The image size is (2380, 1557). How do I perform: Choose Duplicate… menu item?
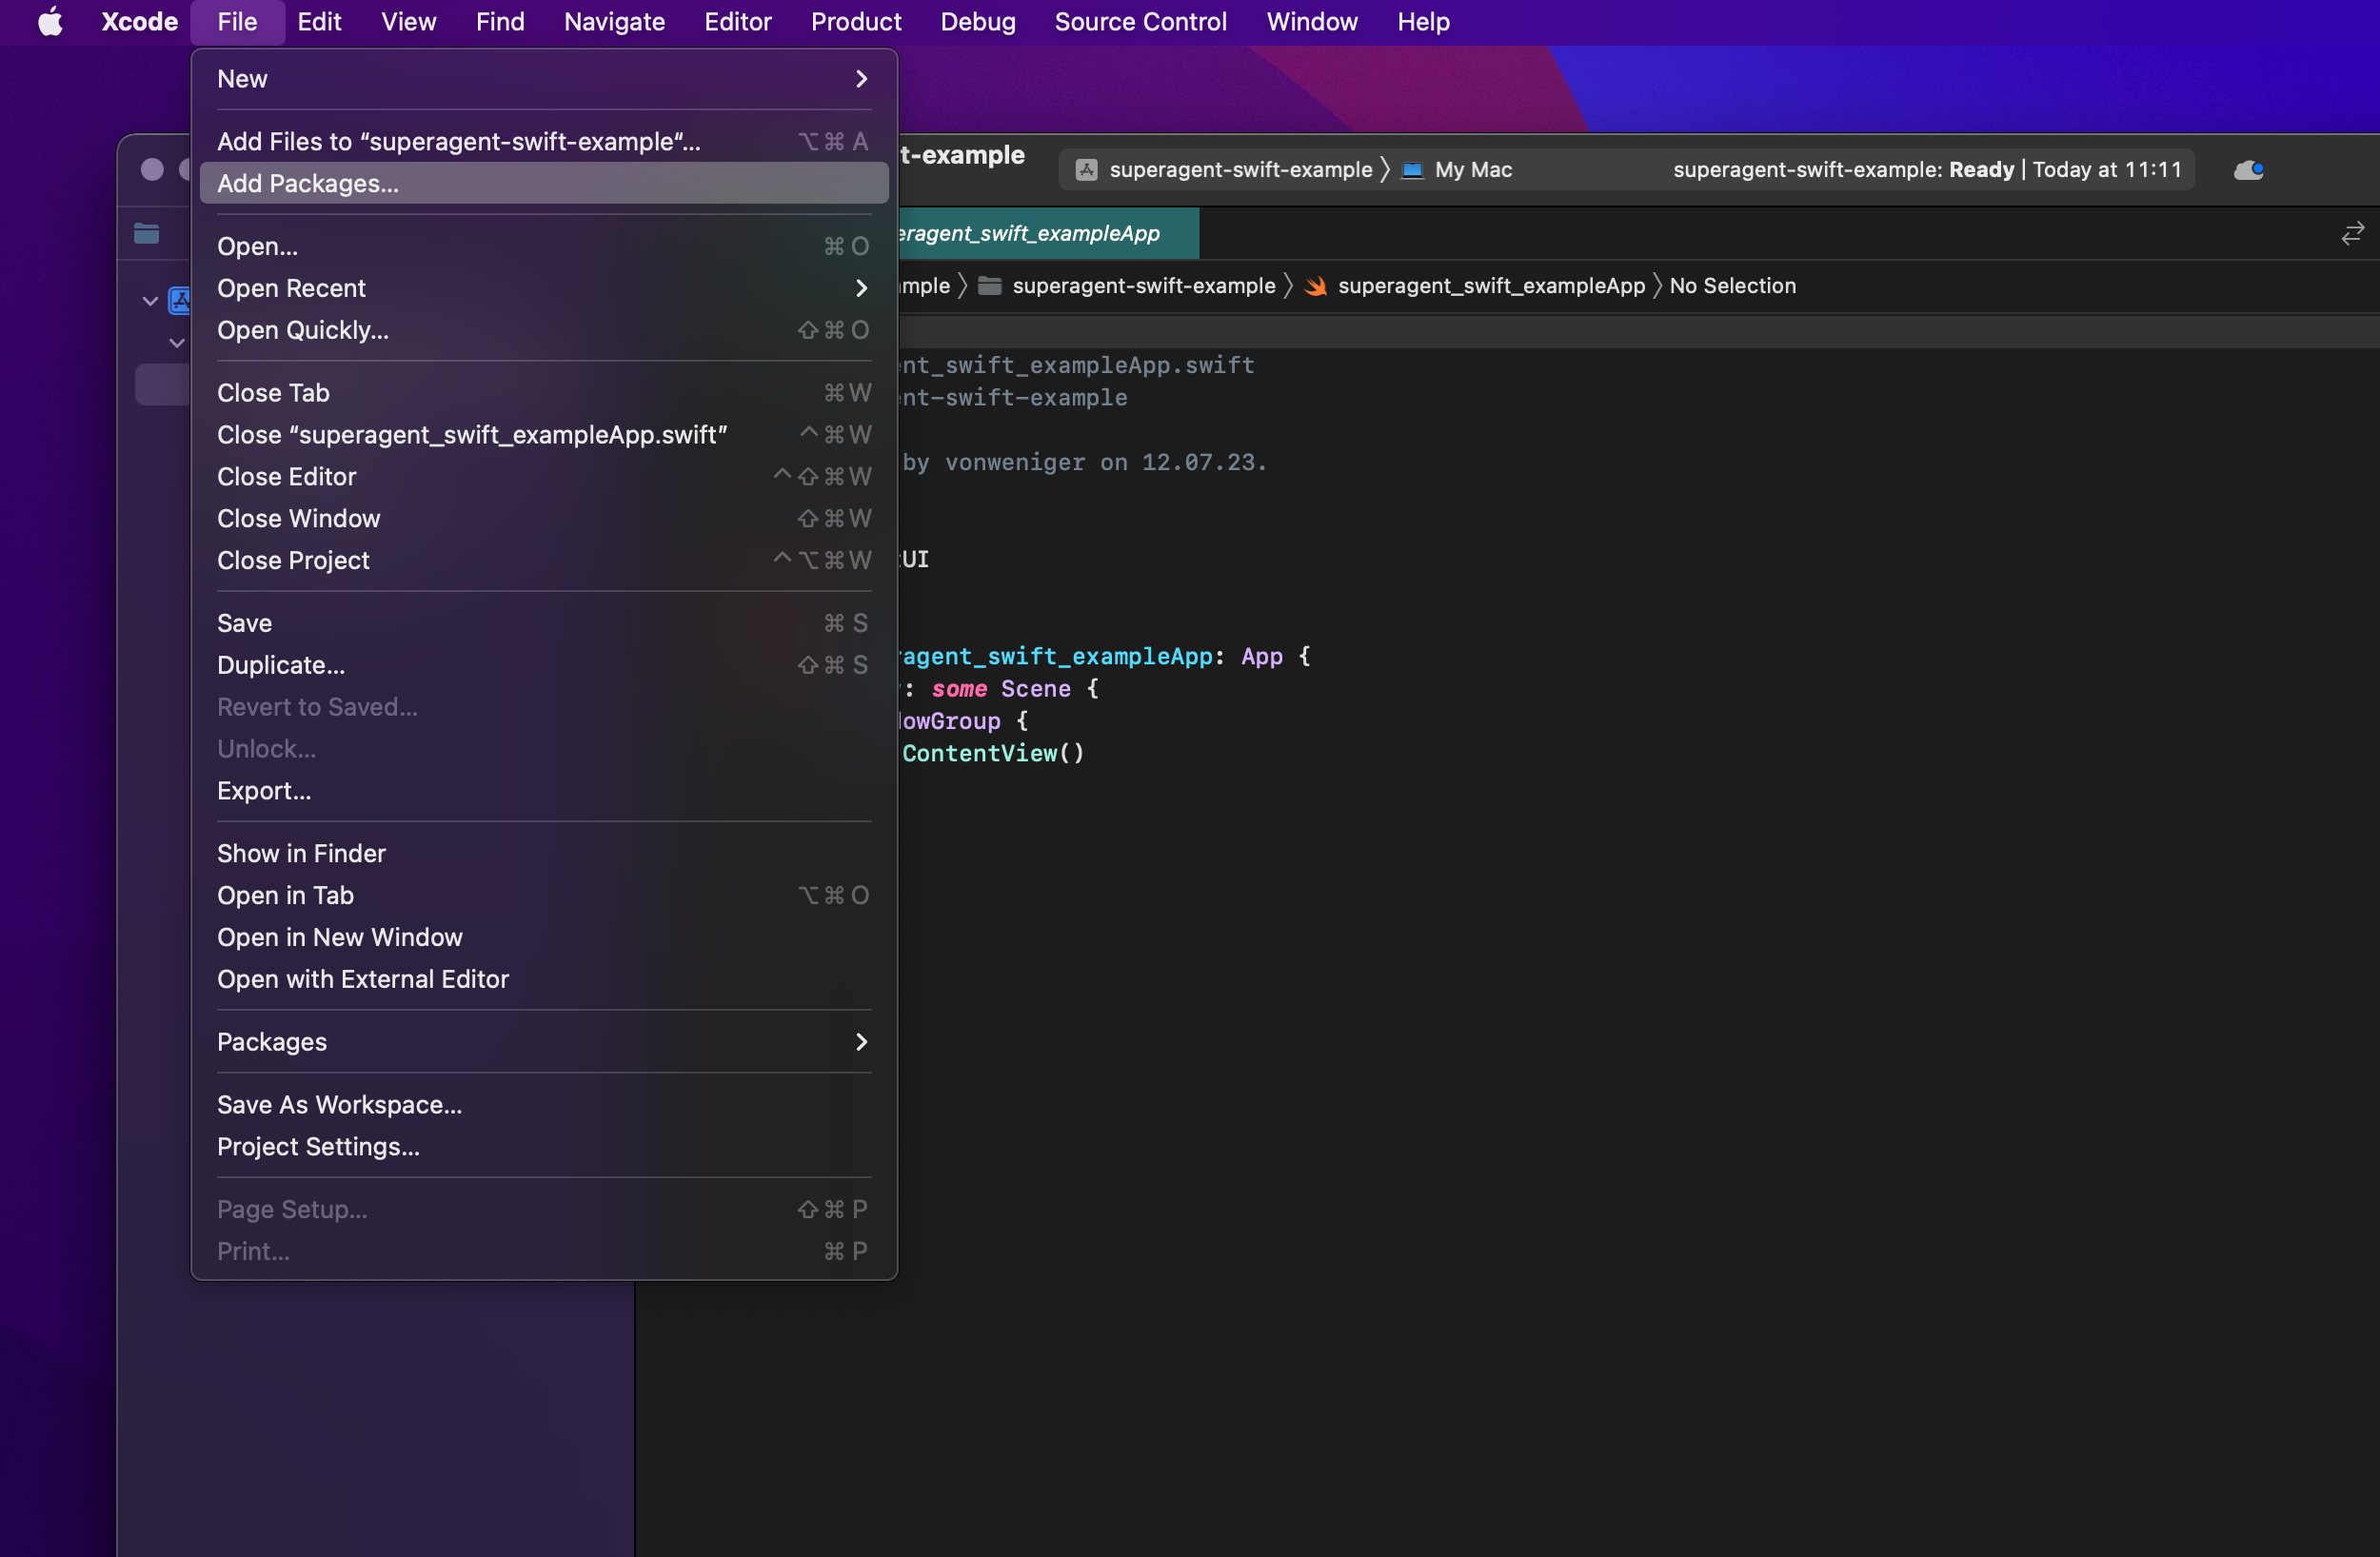coord(544,666)
